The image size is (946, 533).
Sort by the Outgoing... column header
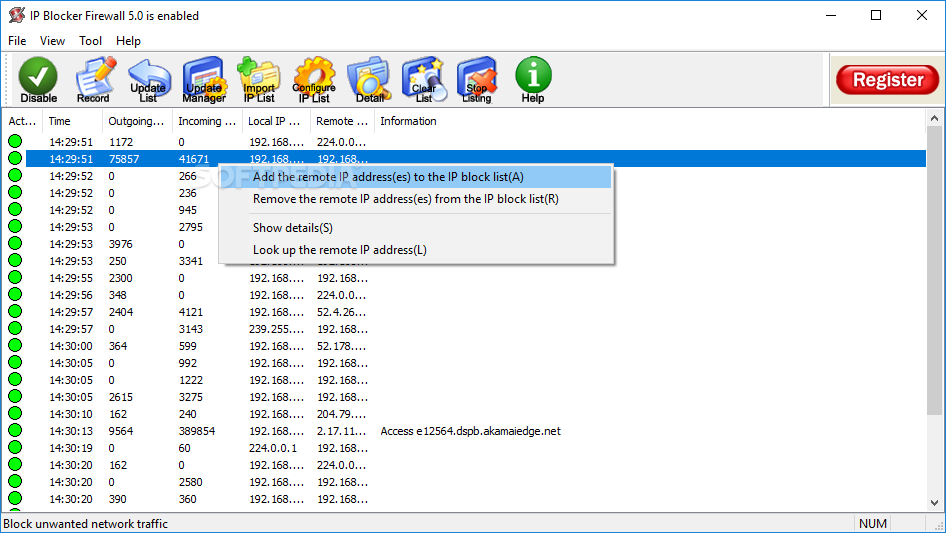coord(138,121)
